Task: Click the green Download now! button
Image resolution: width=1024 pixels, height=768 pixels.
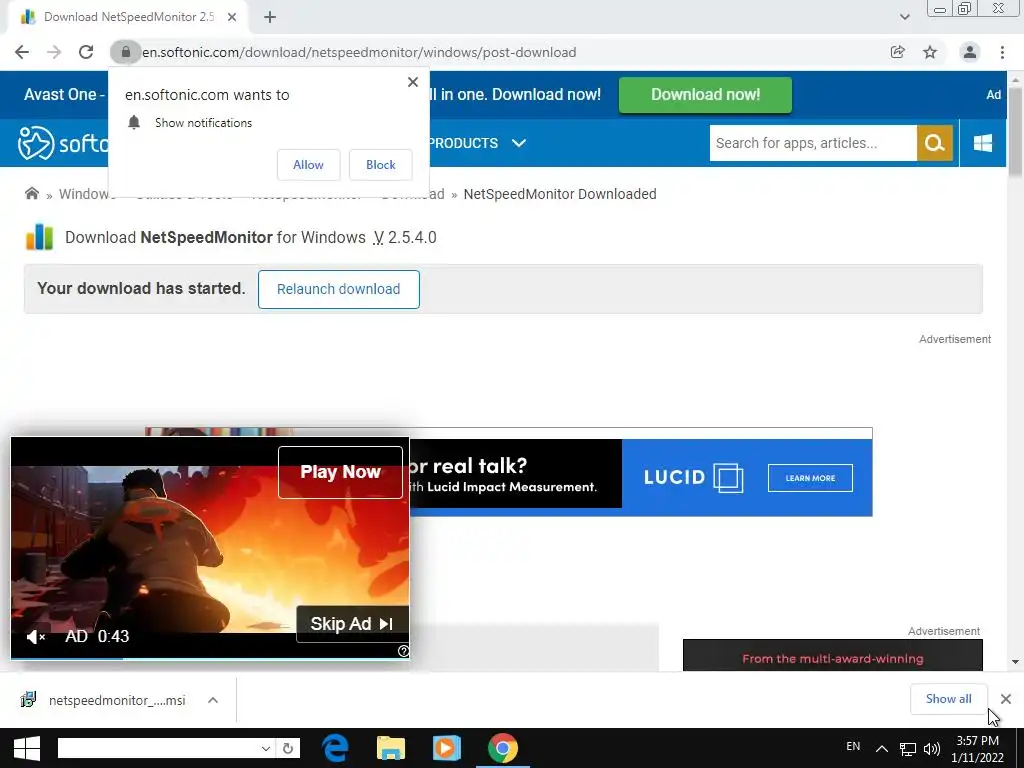Action: pos(705,95)
